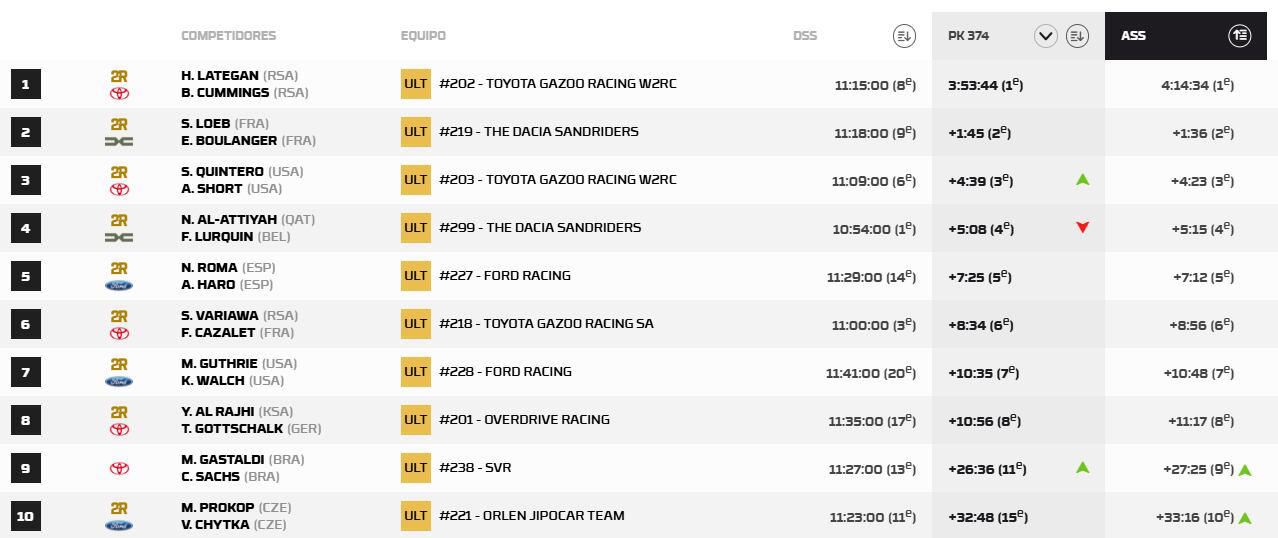Click Ford logo in M. Prokop row
This screenshot has height=538, width=1278.
pyautogui.click(x=119, y=526)
